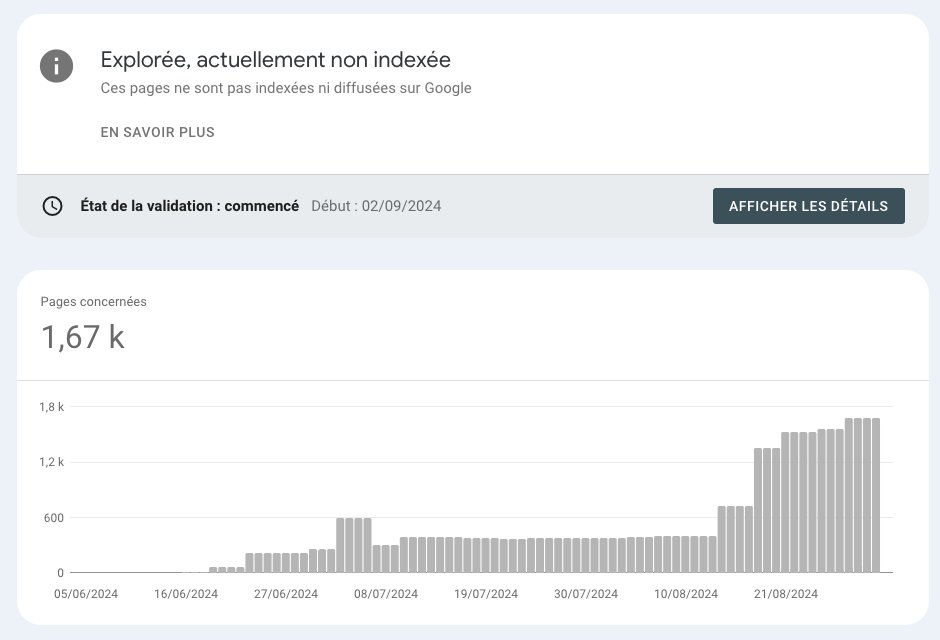The image size is (940, 640).
Task: Select the 05/06/2024 axis label
Action: pyautogui.click(x=85, y=593)
